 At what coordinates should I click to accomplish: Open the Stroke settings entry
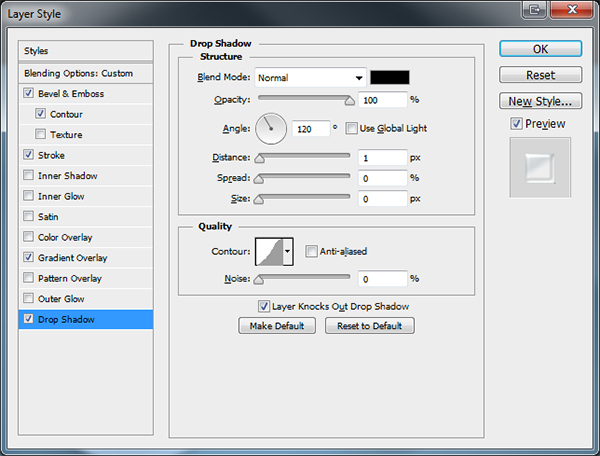pos(51,155)
